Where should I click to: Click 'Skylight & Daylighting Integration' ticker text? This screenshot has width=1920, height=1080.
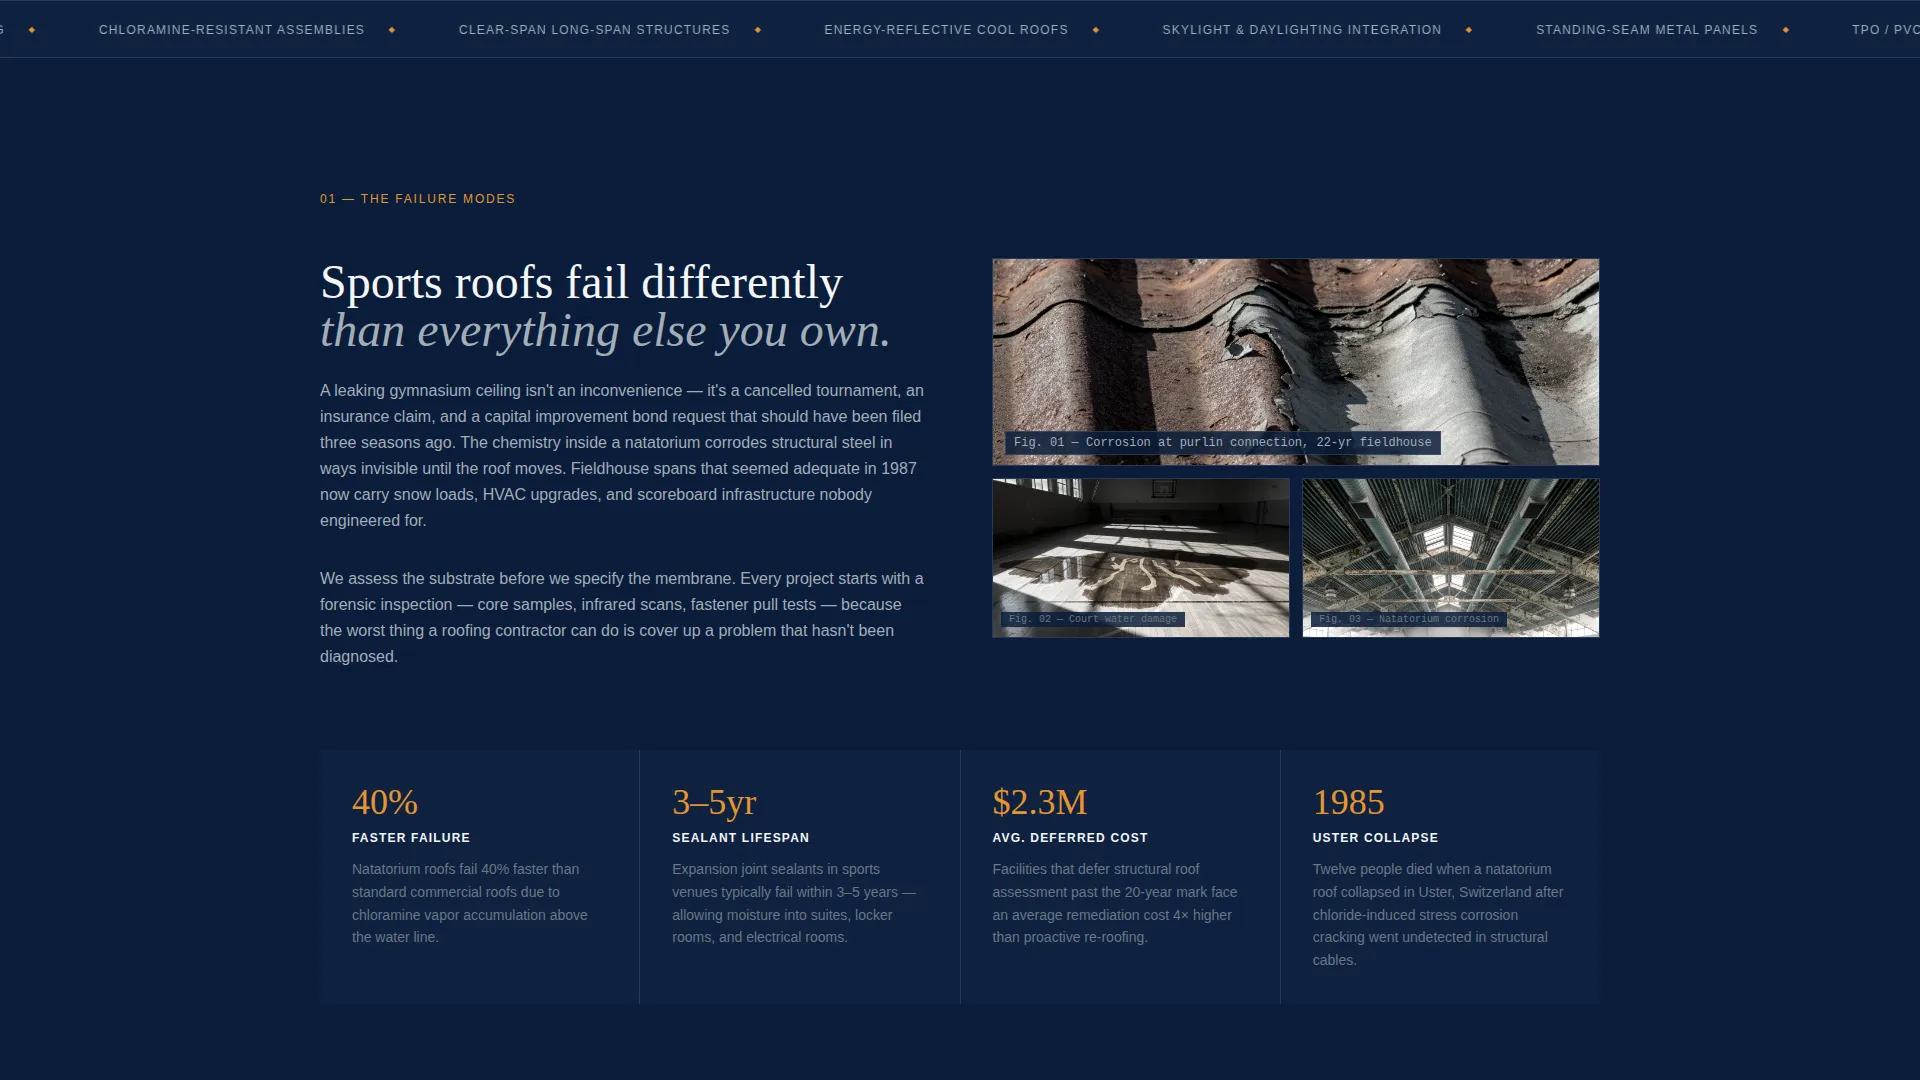pyautogui.click(x=1301, y=30)
